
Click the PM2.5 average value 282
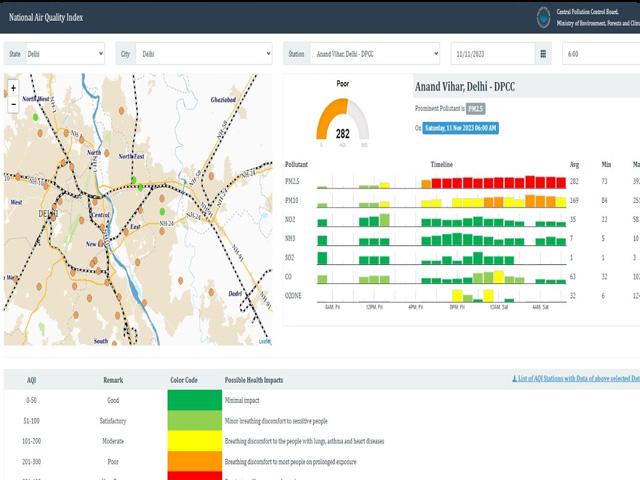pos(574,181)
